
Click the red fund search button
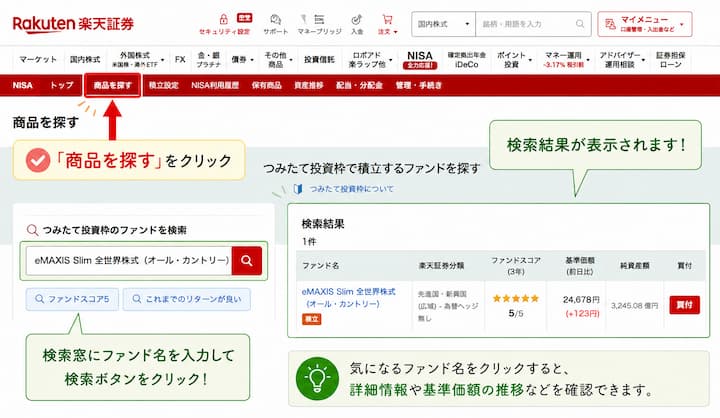pyautogui.click(x=247, y=261)
